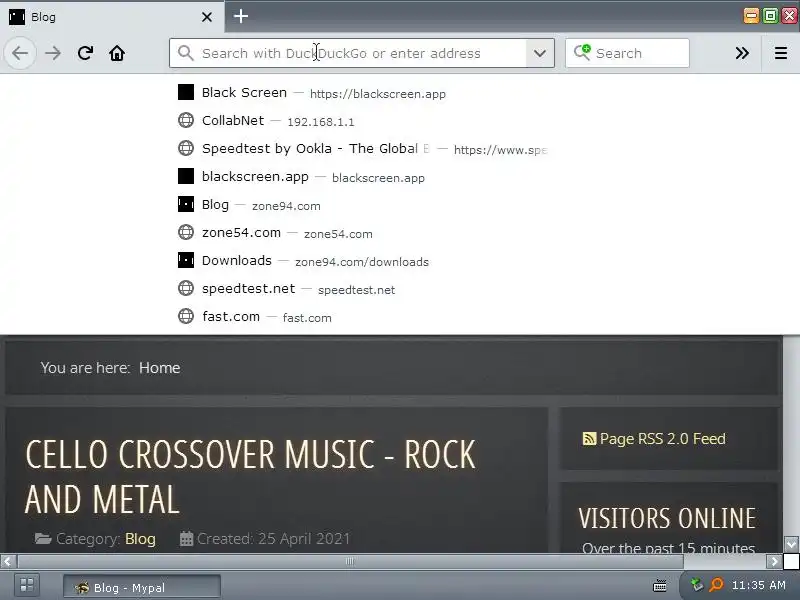Click the 11:35 AM clock

click(758, 585)
